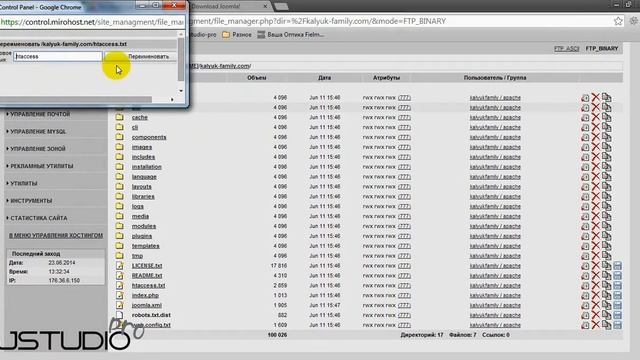The width and height of the screenshot is (640, 360).
Task: Copy the components folder using copy icon
Action: [x=606, y=137]
